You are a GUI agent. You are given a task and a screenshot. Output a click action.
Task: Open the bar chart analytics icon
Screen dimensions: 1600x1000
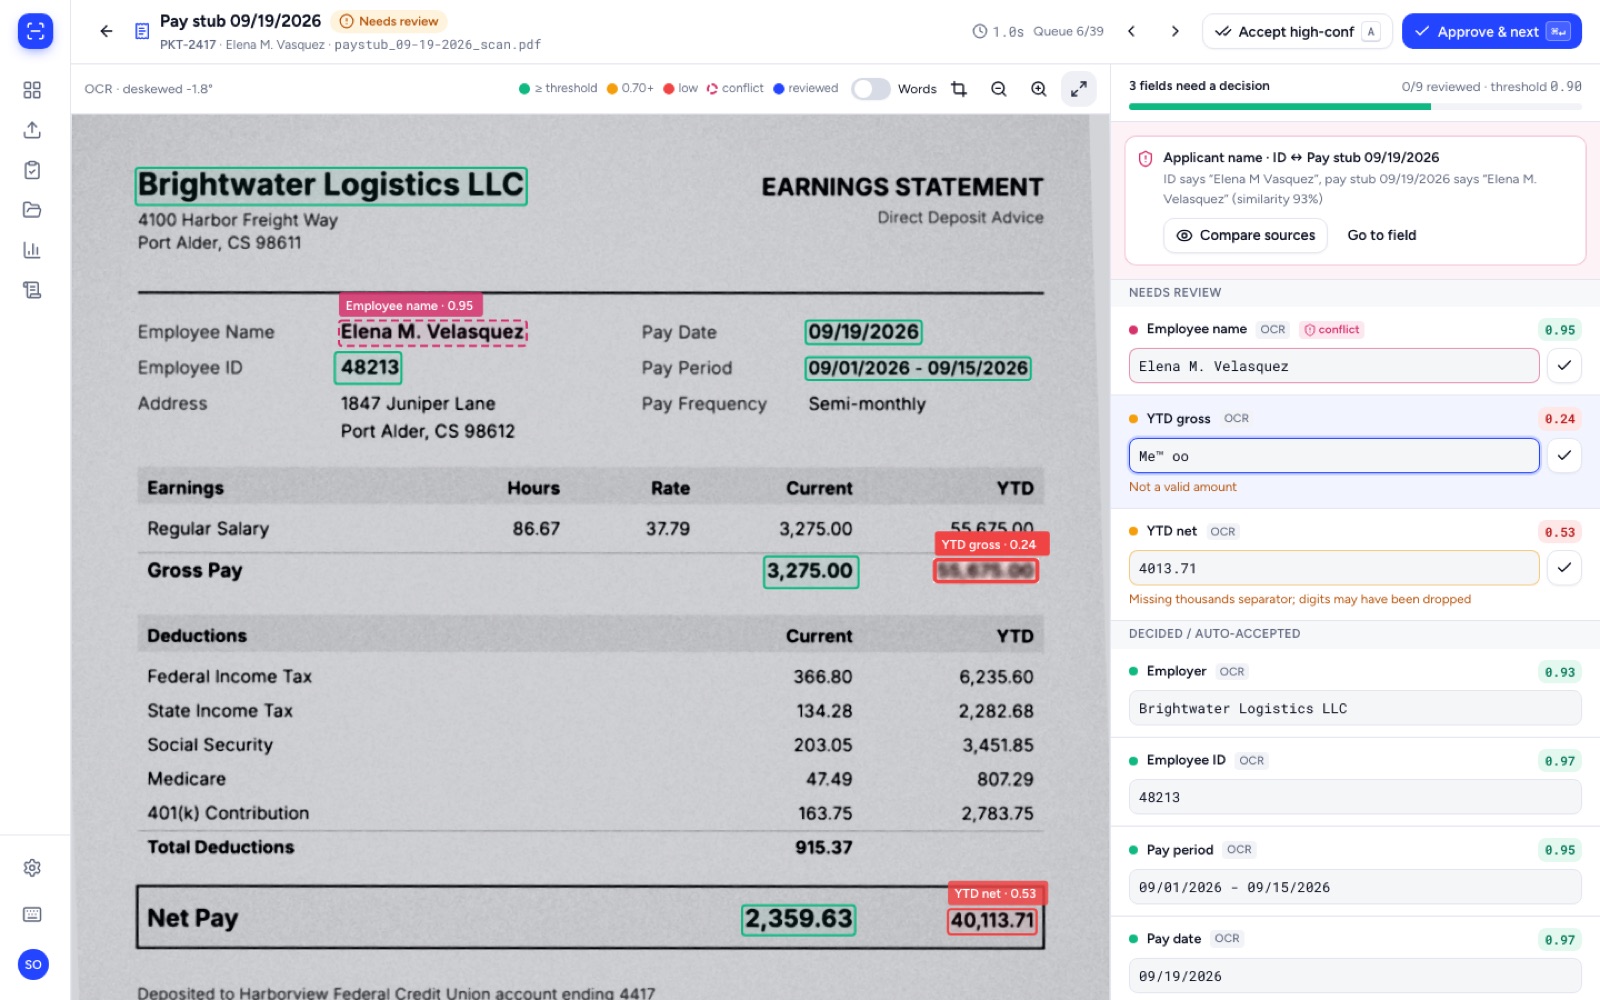click(32, 250)
